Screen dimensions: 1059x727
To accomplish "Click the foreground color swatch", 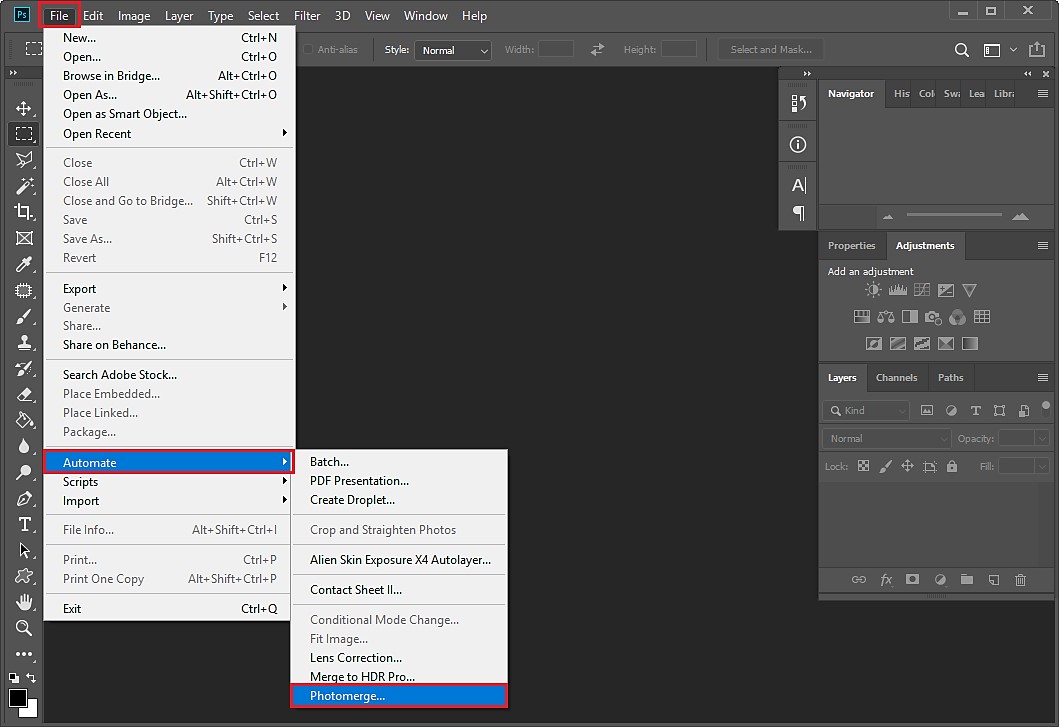I will point(18,698).
